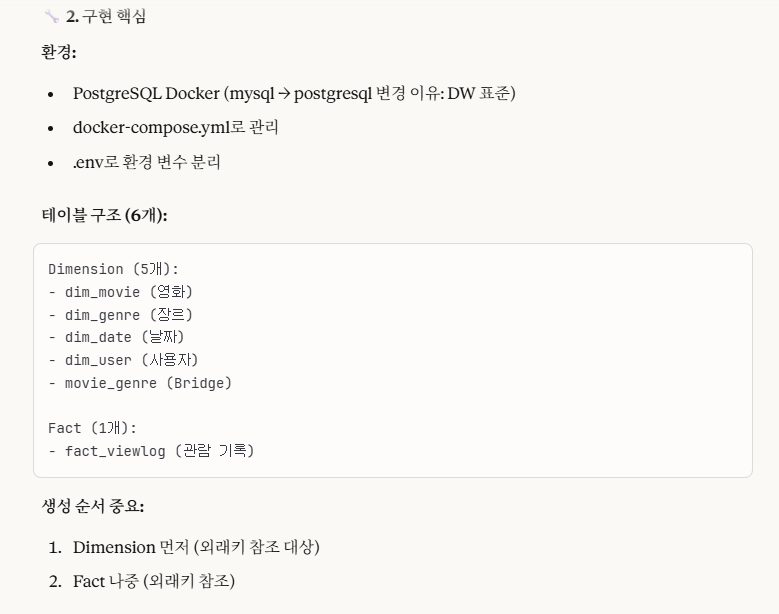
Task: Click the PostgreSQL Docker bullet line
Action: coord(294,93)
